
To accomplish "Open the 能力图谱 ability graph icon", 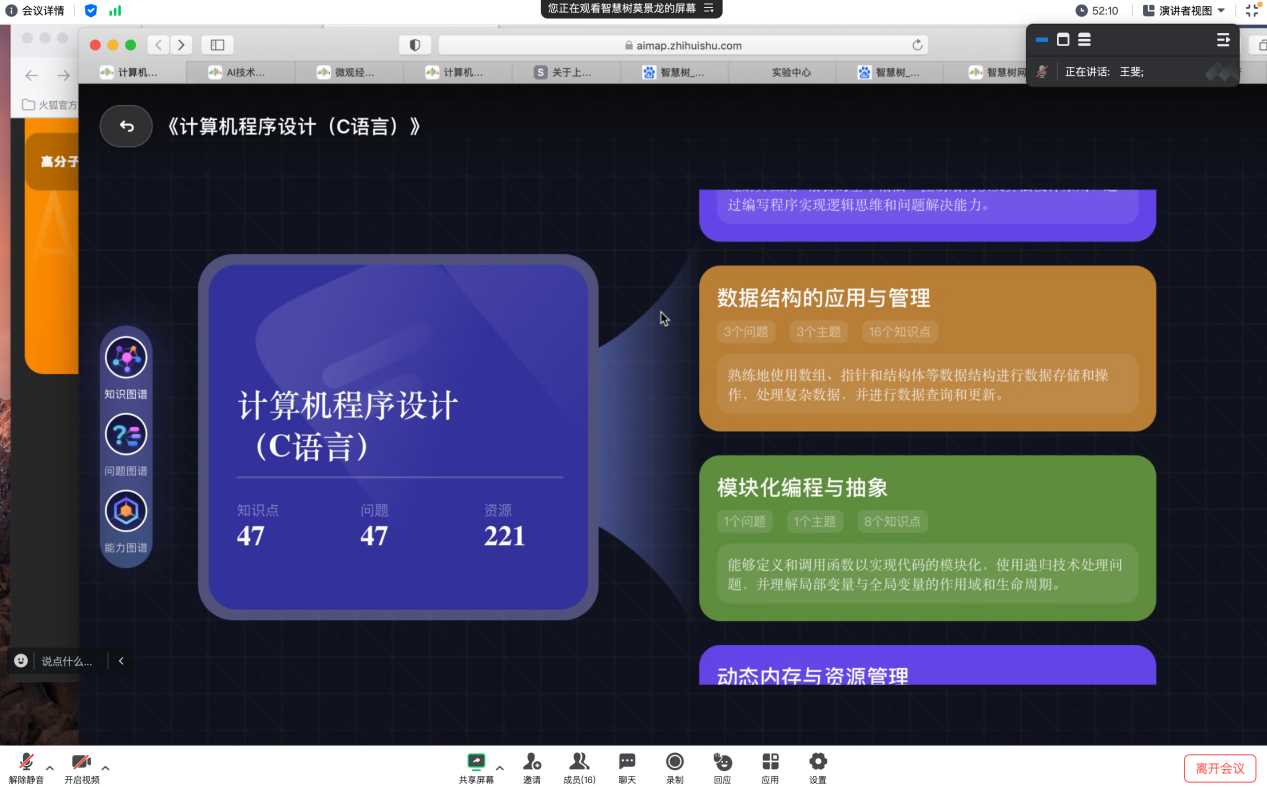I will point(126,512).
